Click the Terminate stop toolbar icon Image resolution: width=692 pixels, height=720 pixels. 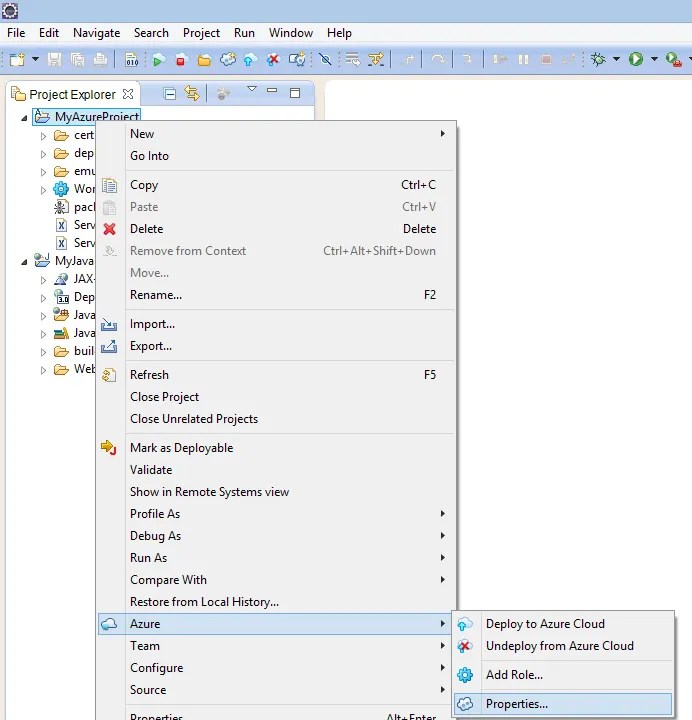546,59
